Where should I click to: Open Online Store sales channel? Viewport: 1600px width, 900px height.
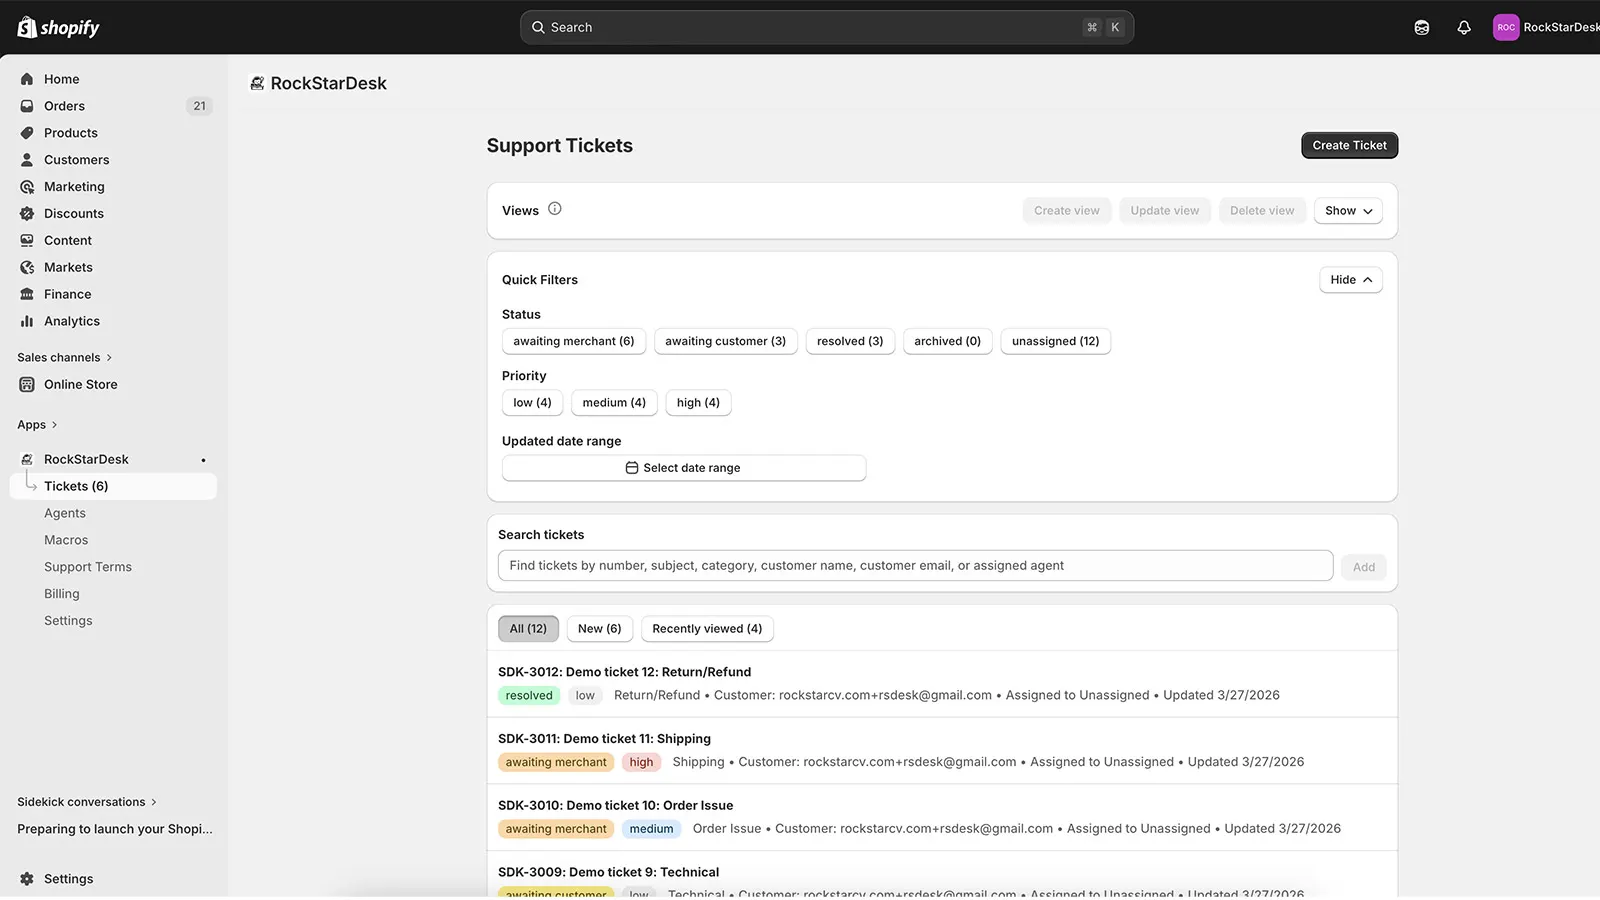[x=80, y=385]
